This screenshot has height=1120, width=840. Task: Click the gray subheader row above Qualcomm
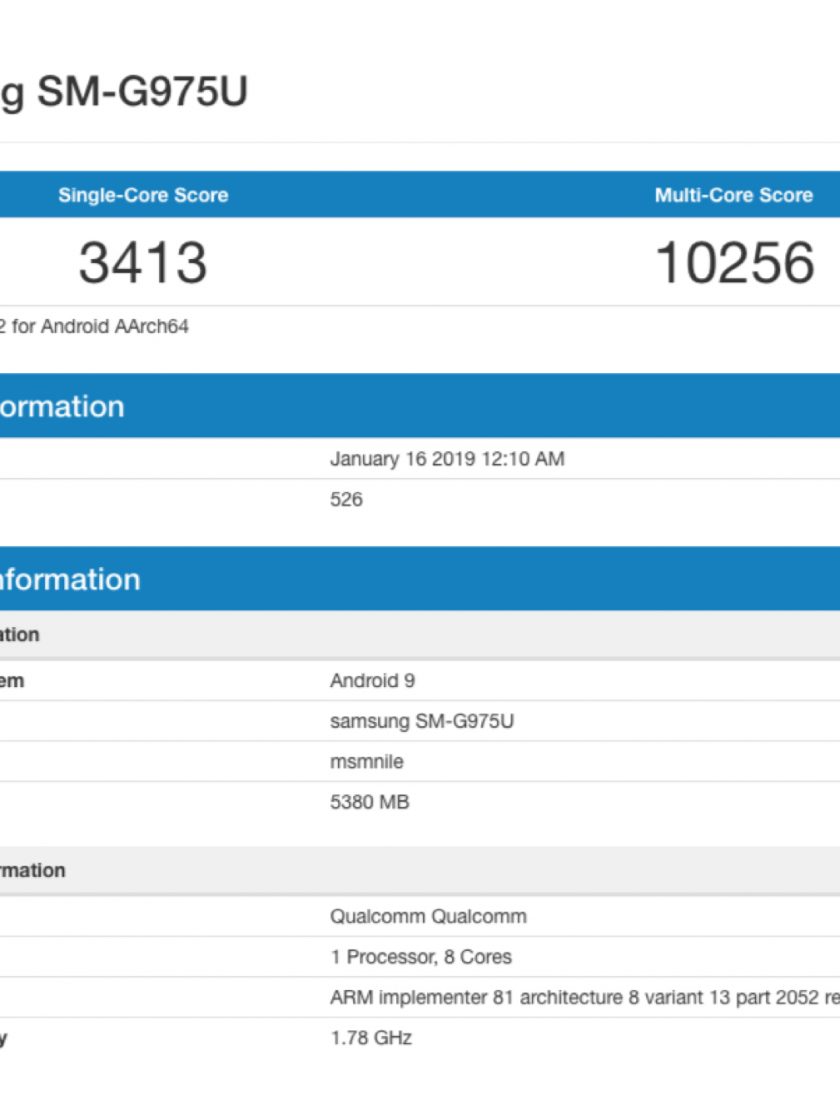point(420,870)
